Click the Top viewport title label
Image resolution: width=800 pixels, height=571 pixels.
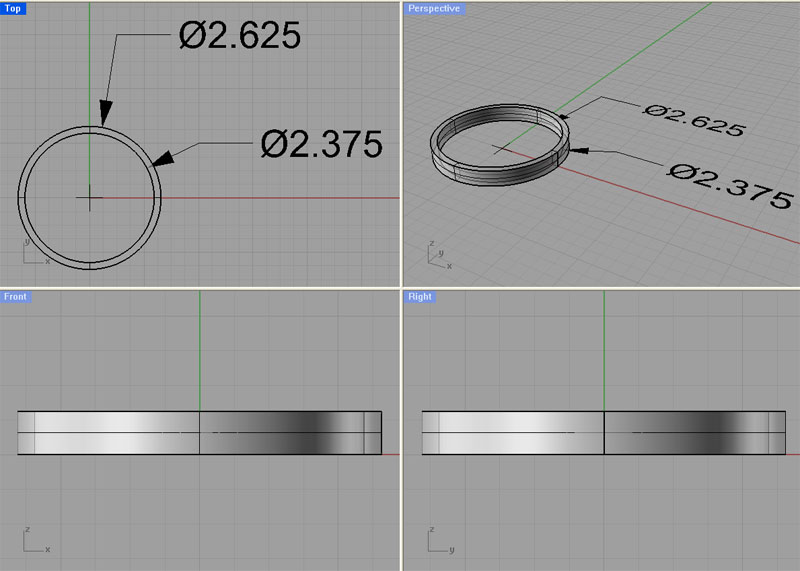coord(14,8)
